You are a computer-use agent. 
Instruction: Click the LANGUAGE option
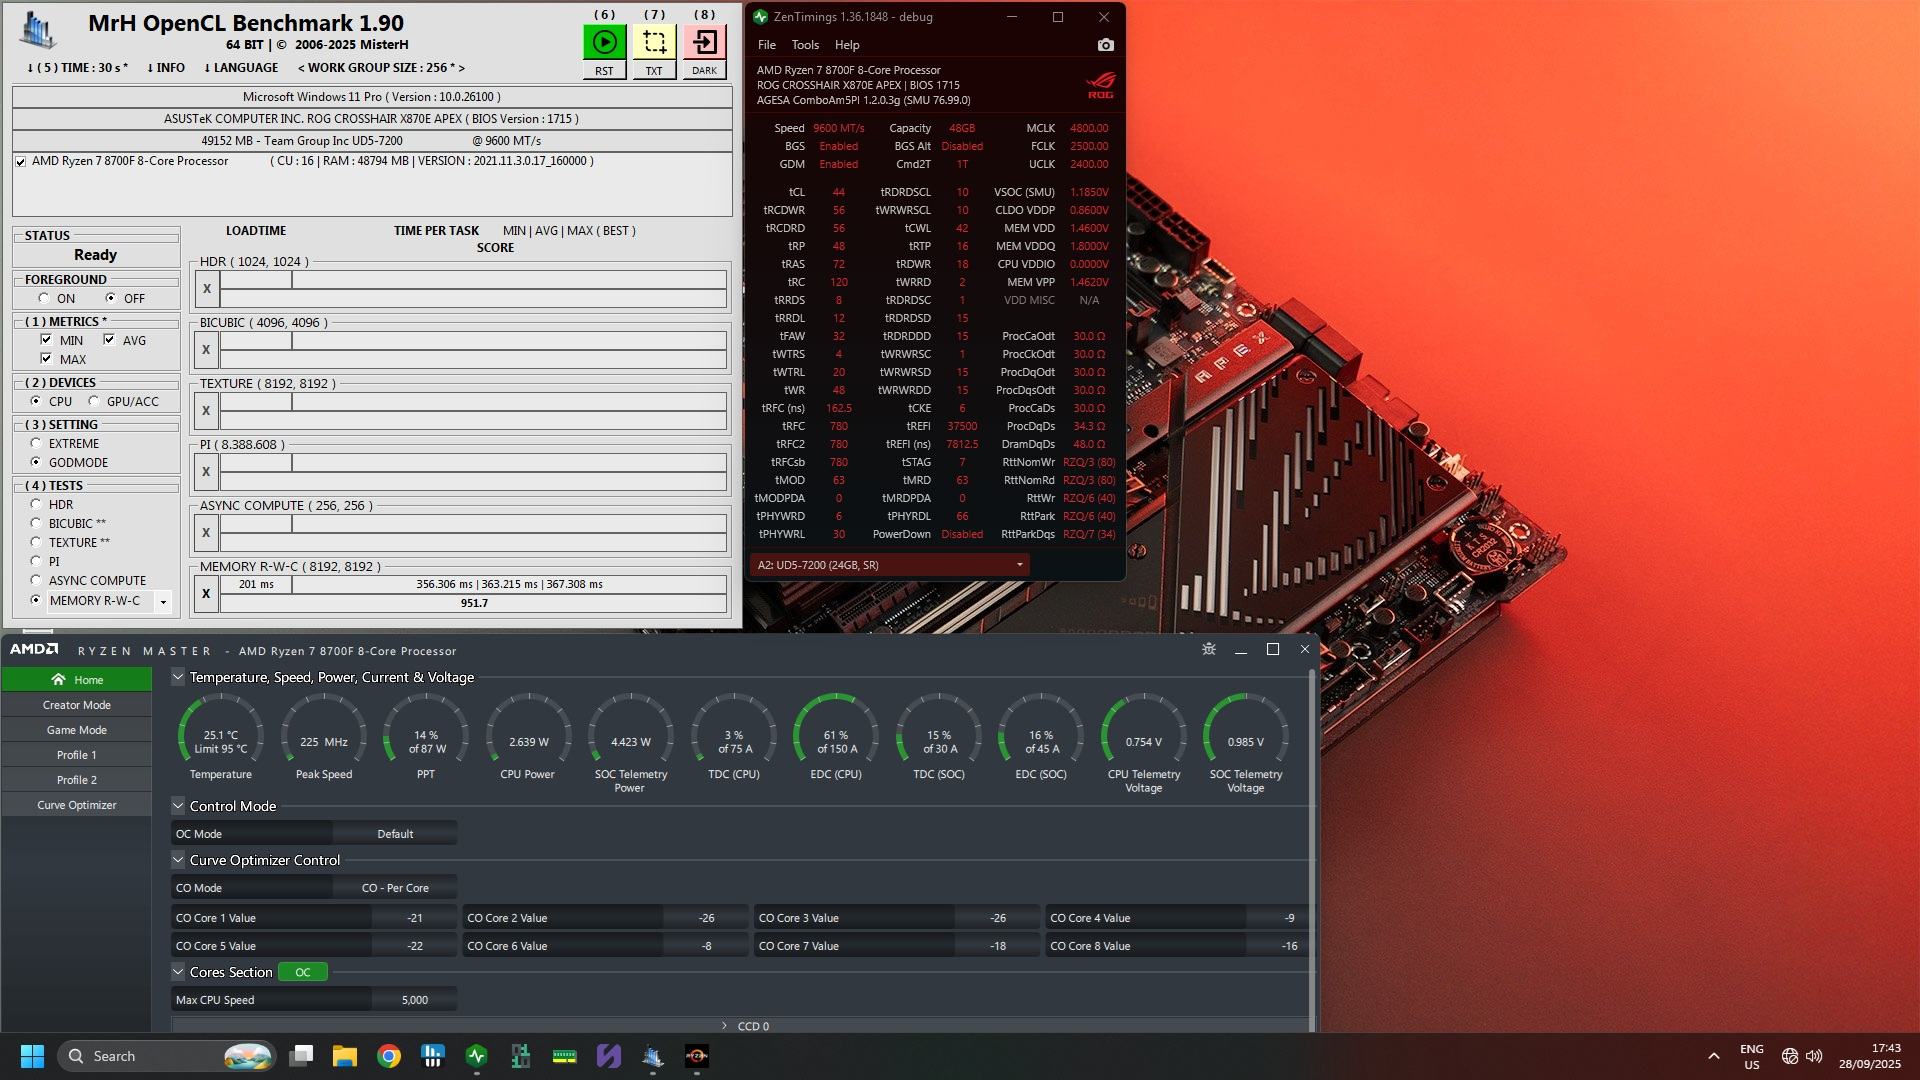click(x=241, y=68)
